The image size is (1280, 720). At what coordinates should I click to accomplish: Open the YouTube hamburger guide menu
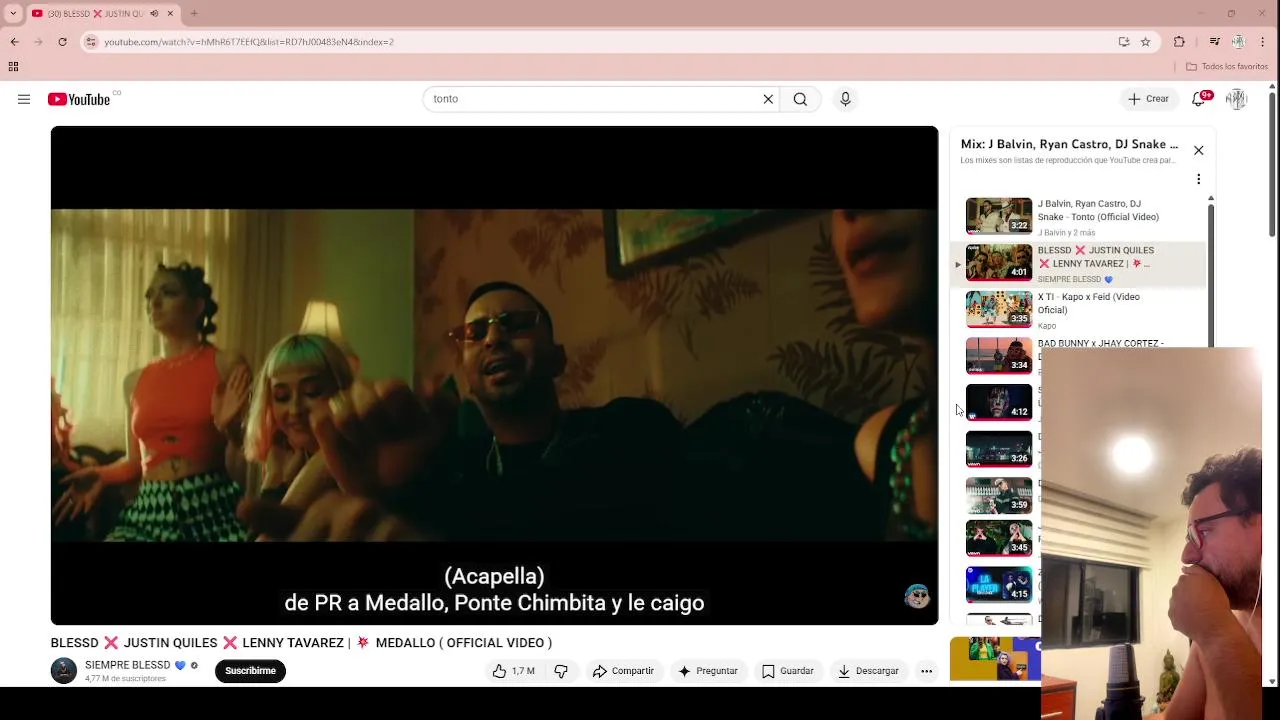[24, 99]
